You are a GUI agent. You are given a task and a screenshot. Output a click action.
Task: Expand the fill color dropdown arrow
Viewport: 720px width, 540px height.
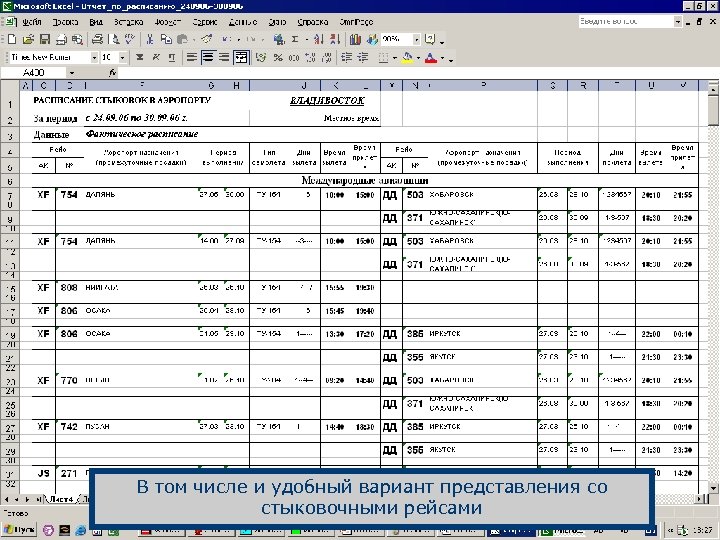tap(418, 58)
